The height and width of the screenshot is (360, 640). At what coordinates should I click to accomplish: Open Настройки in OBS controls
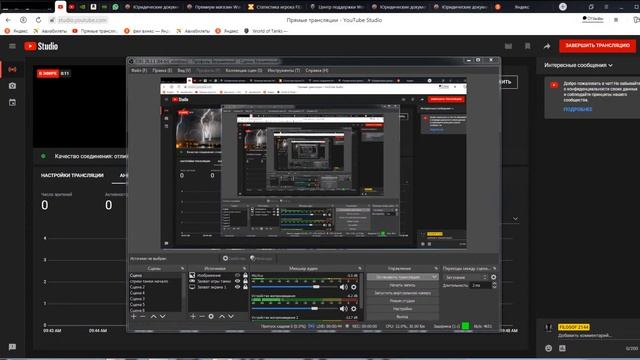[402, 309]
